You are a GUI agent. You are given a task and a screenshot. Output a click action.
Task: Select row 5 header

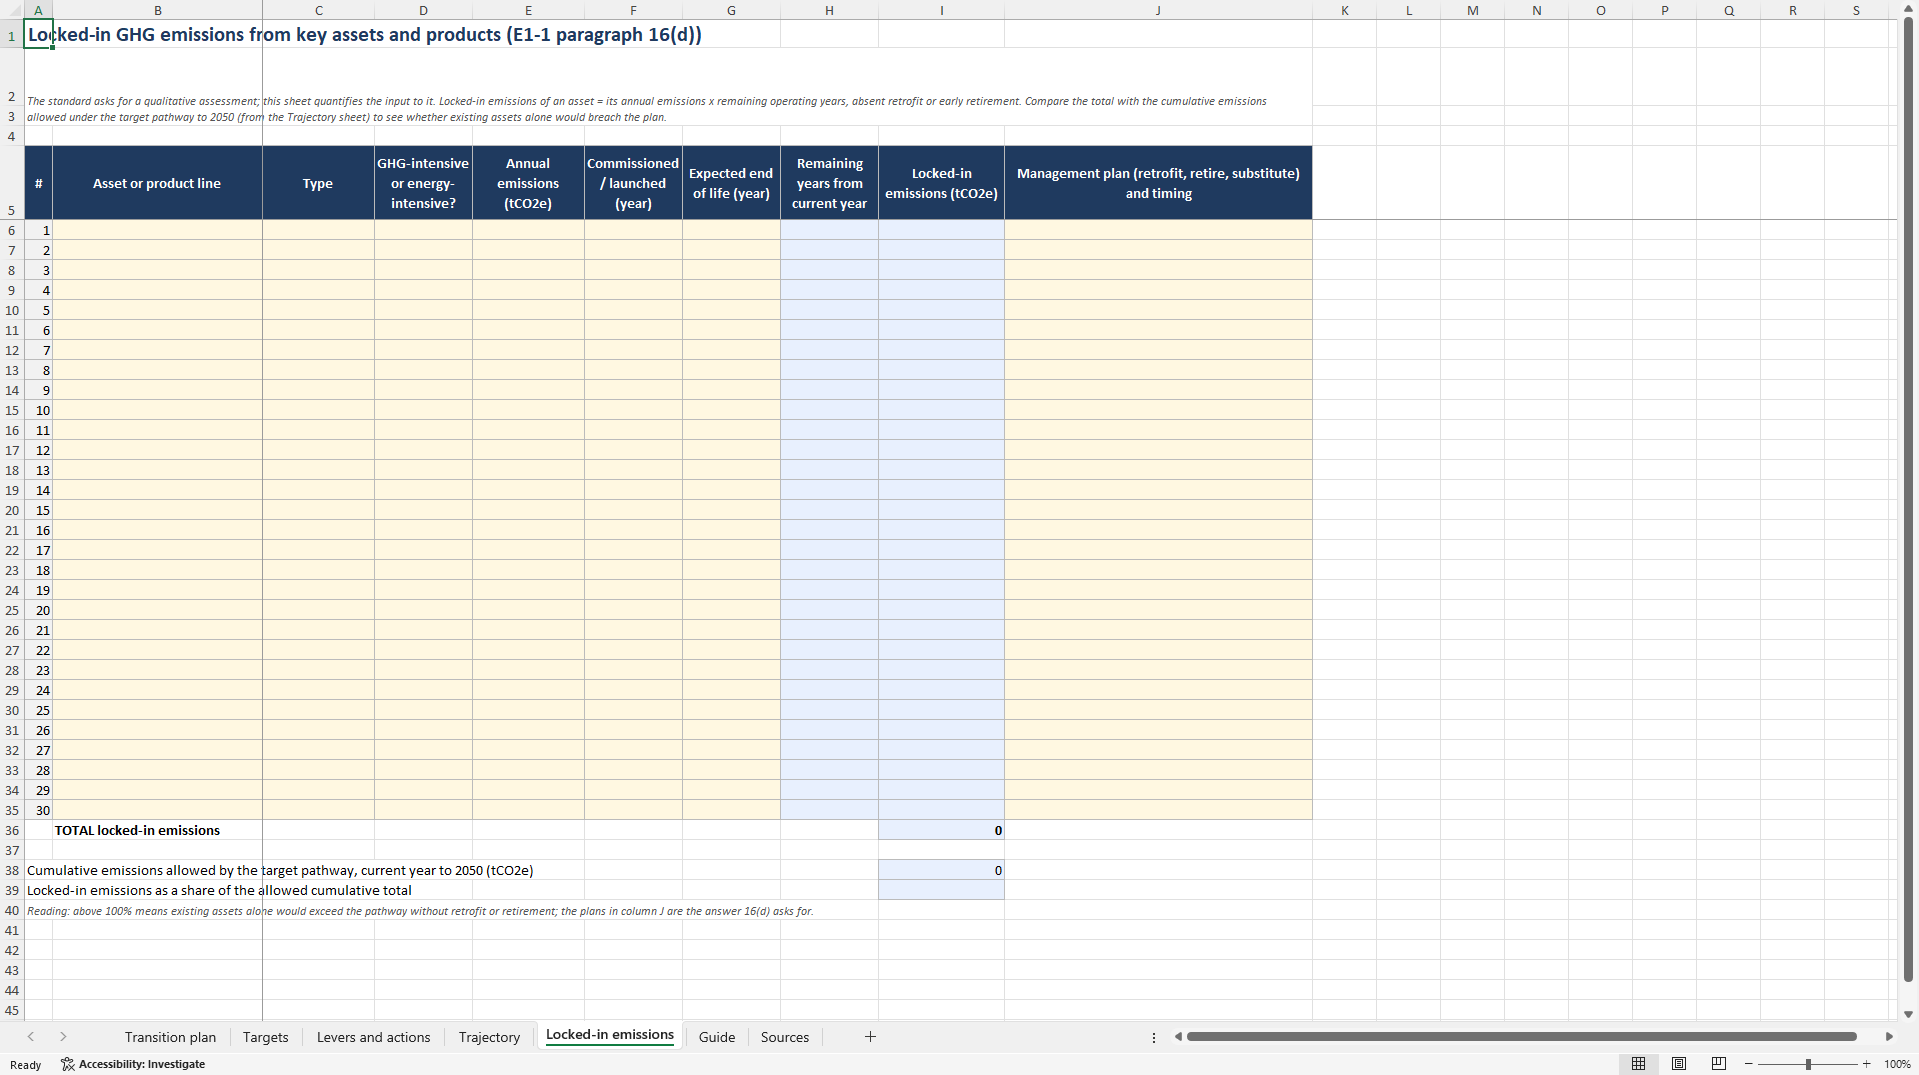tap(12, 183)
